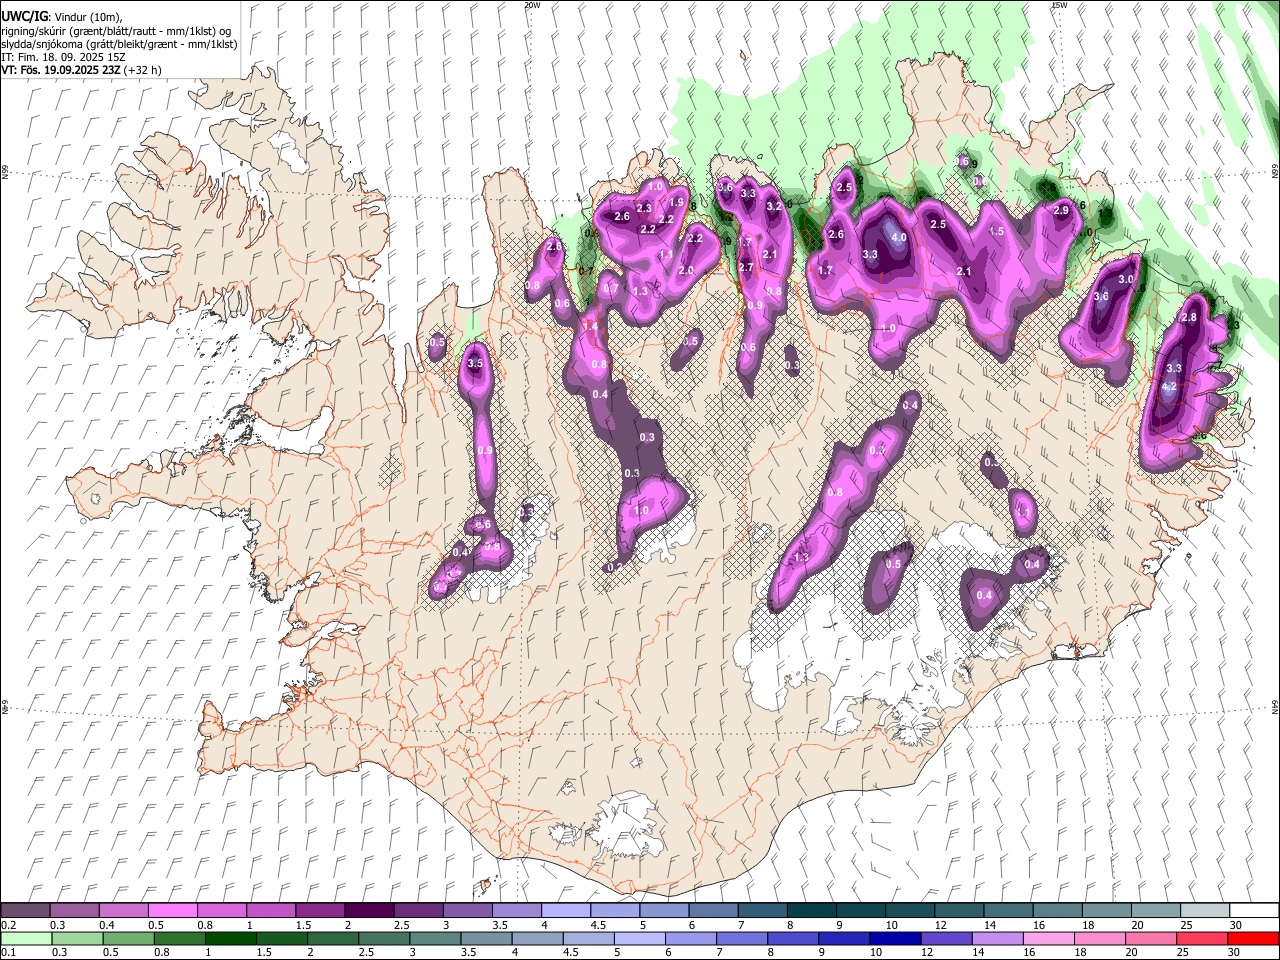This screenshot has height=960, width=1280.
Task: Click the deep navy blue swatch labeled 10 in the bottom row
Action: pos(894,939)
